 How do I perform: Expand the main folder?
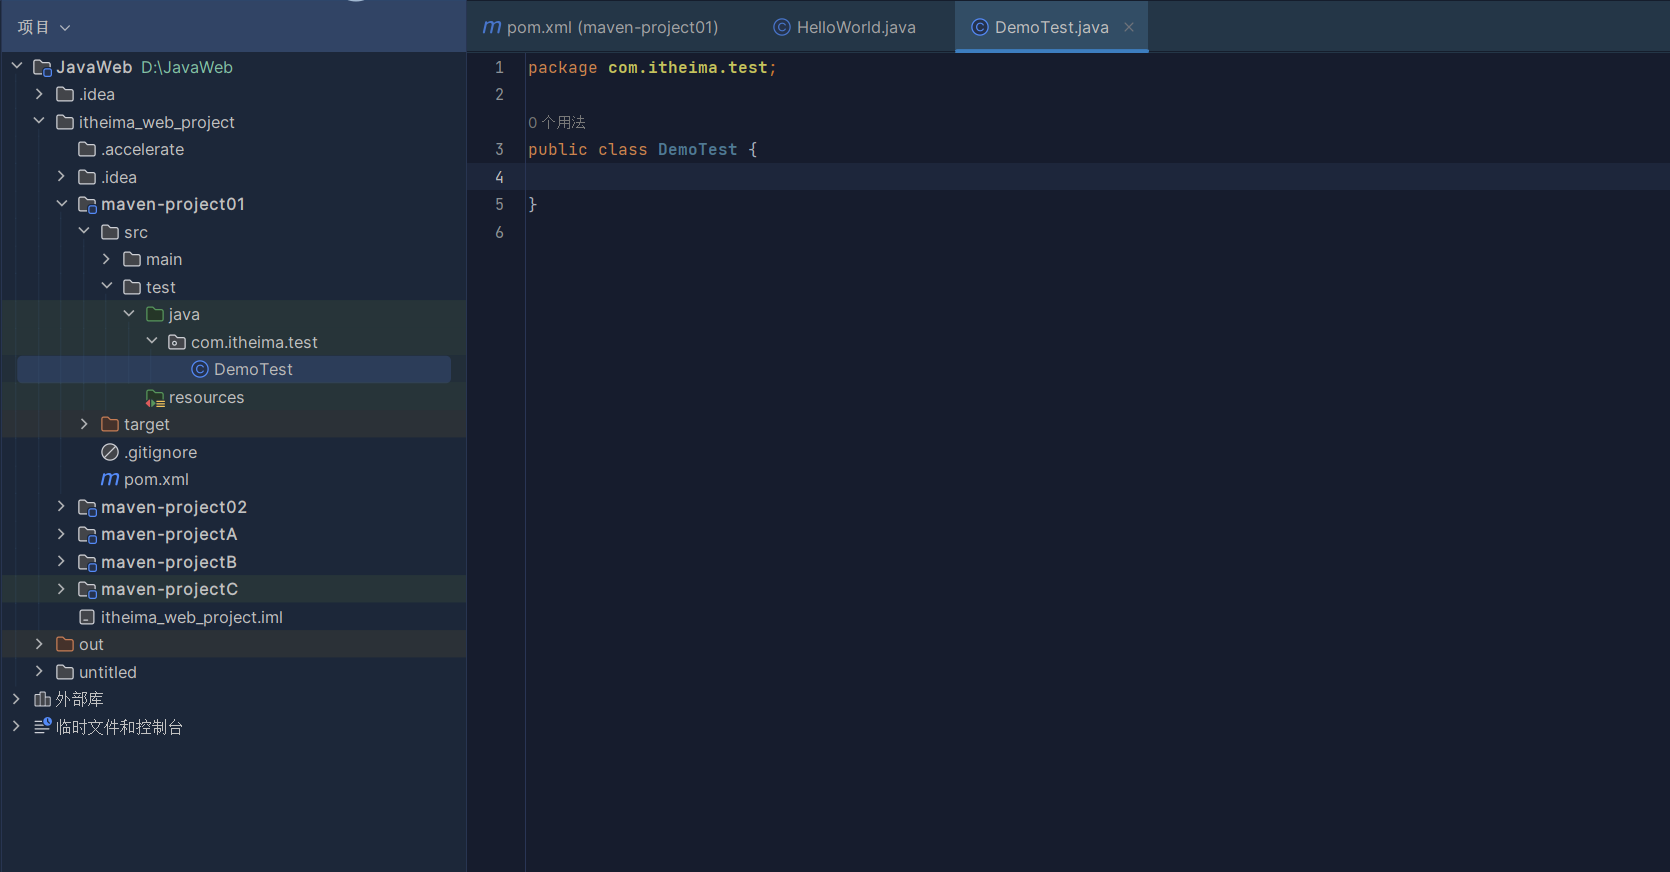click(x=106, y=259)
